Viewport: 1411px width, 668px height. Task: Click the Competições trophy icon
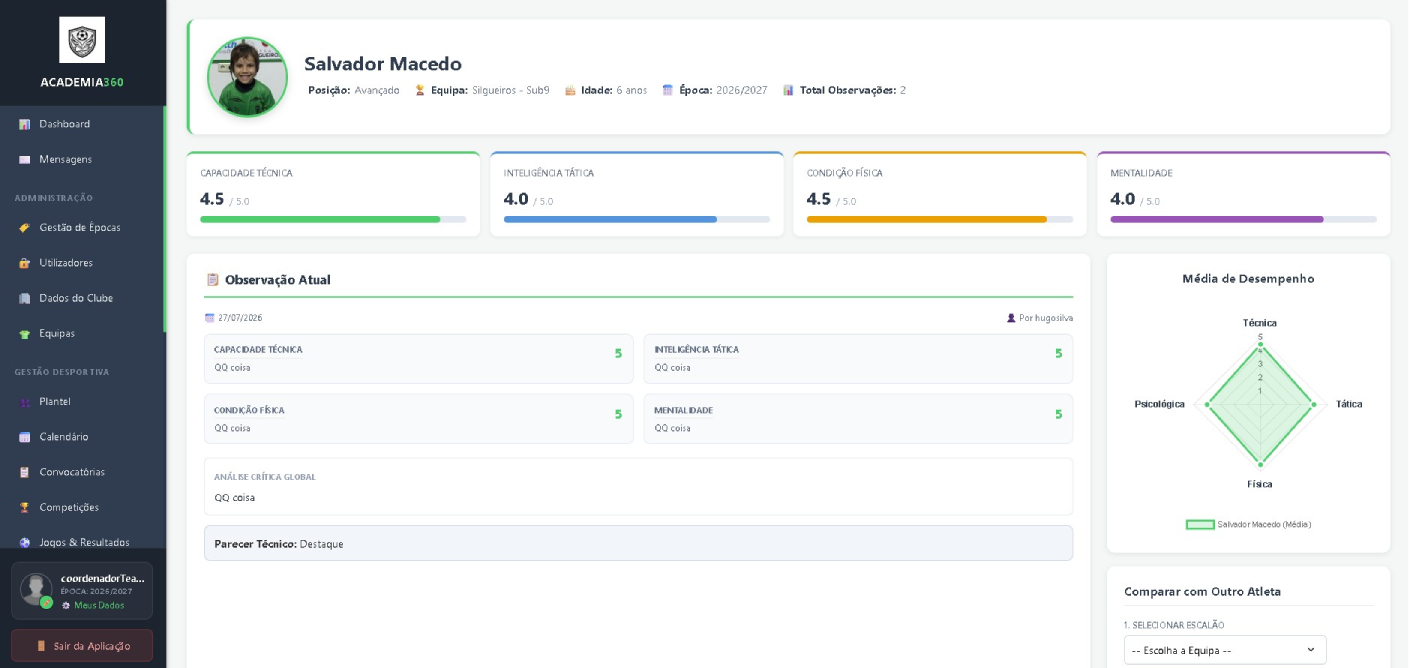[x=25, y=508]
